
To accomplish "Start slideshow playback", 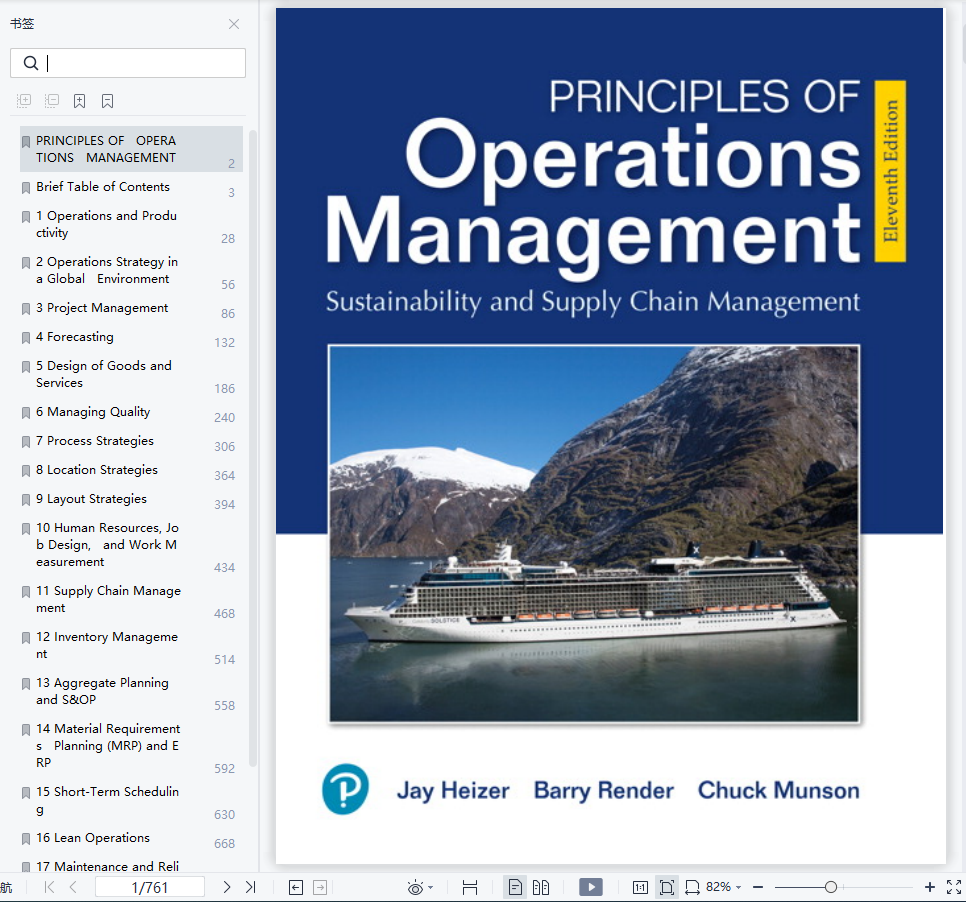I will pos(591,887).
